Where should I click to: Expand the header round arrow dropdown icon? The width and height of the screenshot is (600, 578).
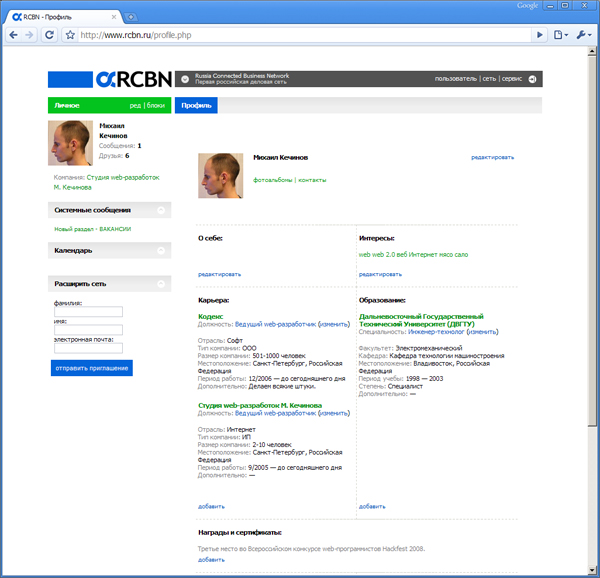point(185,79)
